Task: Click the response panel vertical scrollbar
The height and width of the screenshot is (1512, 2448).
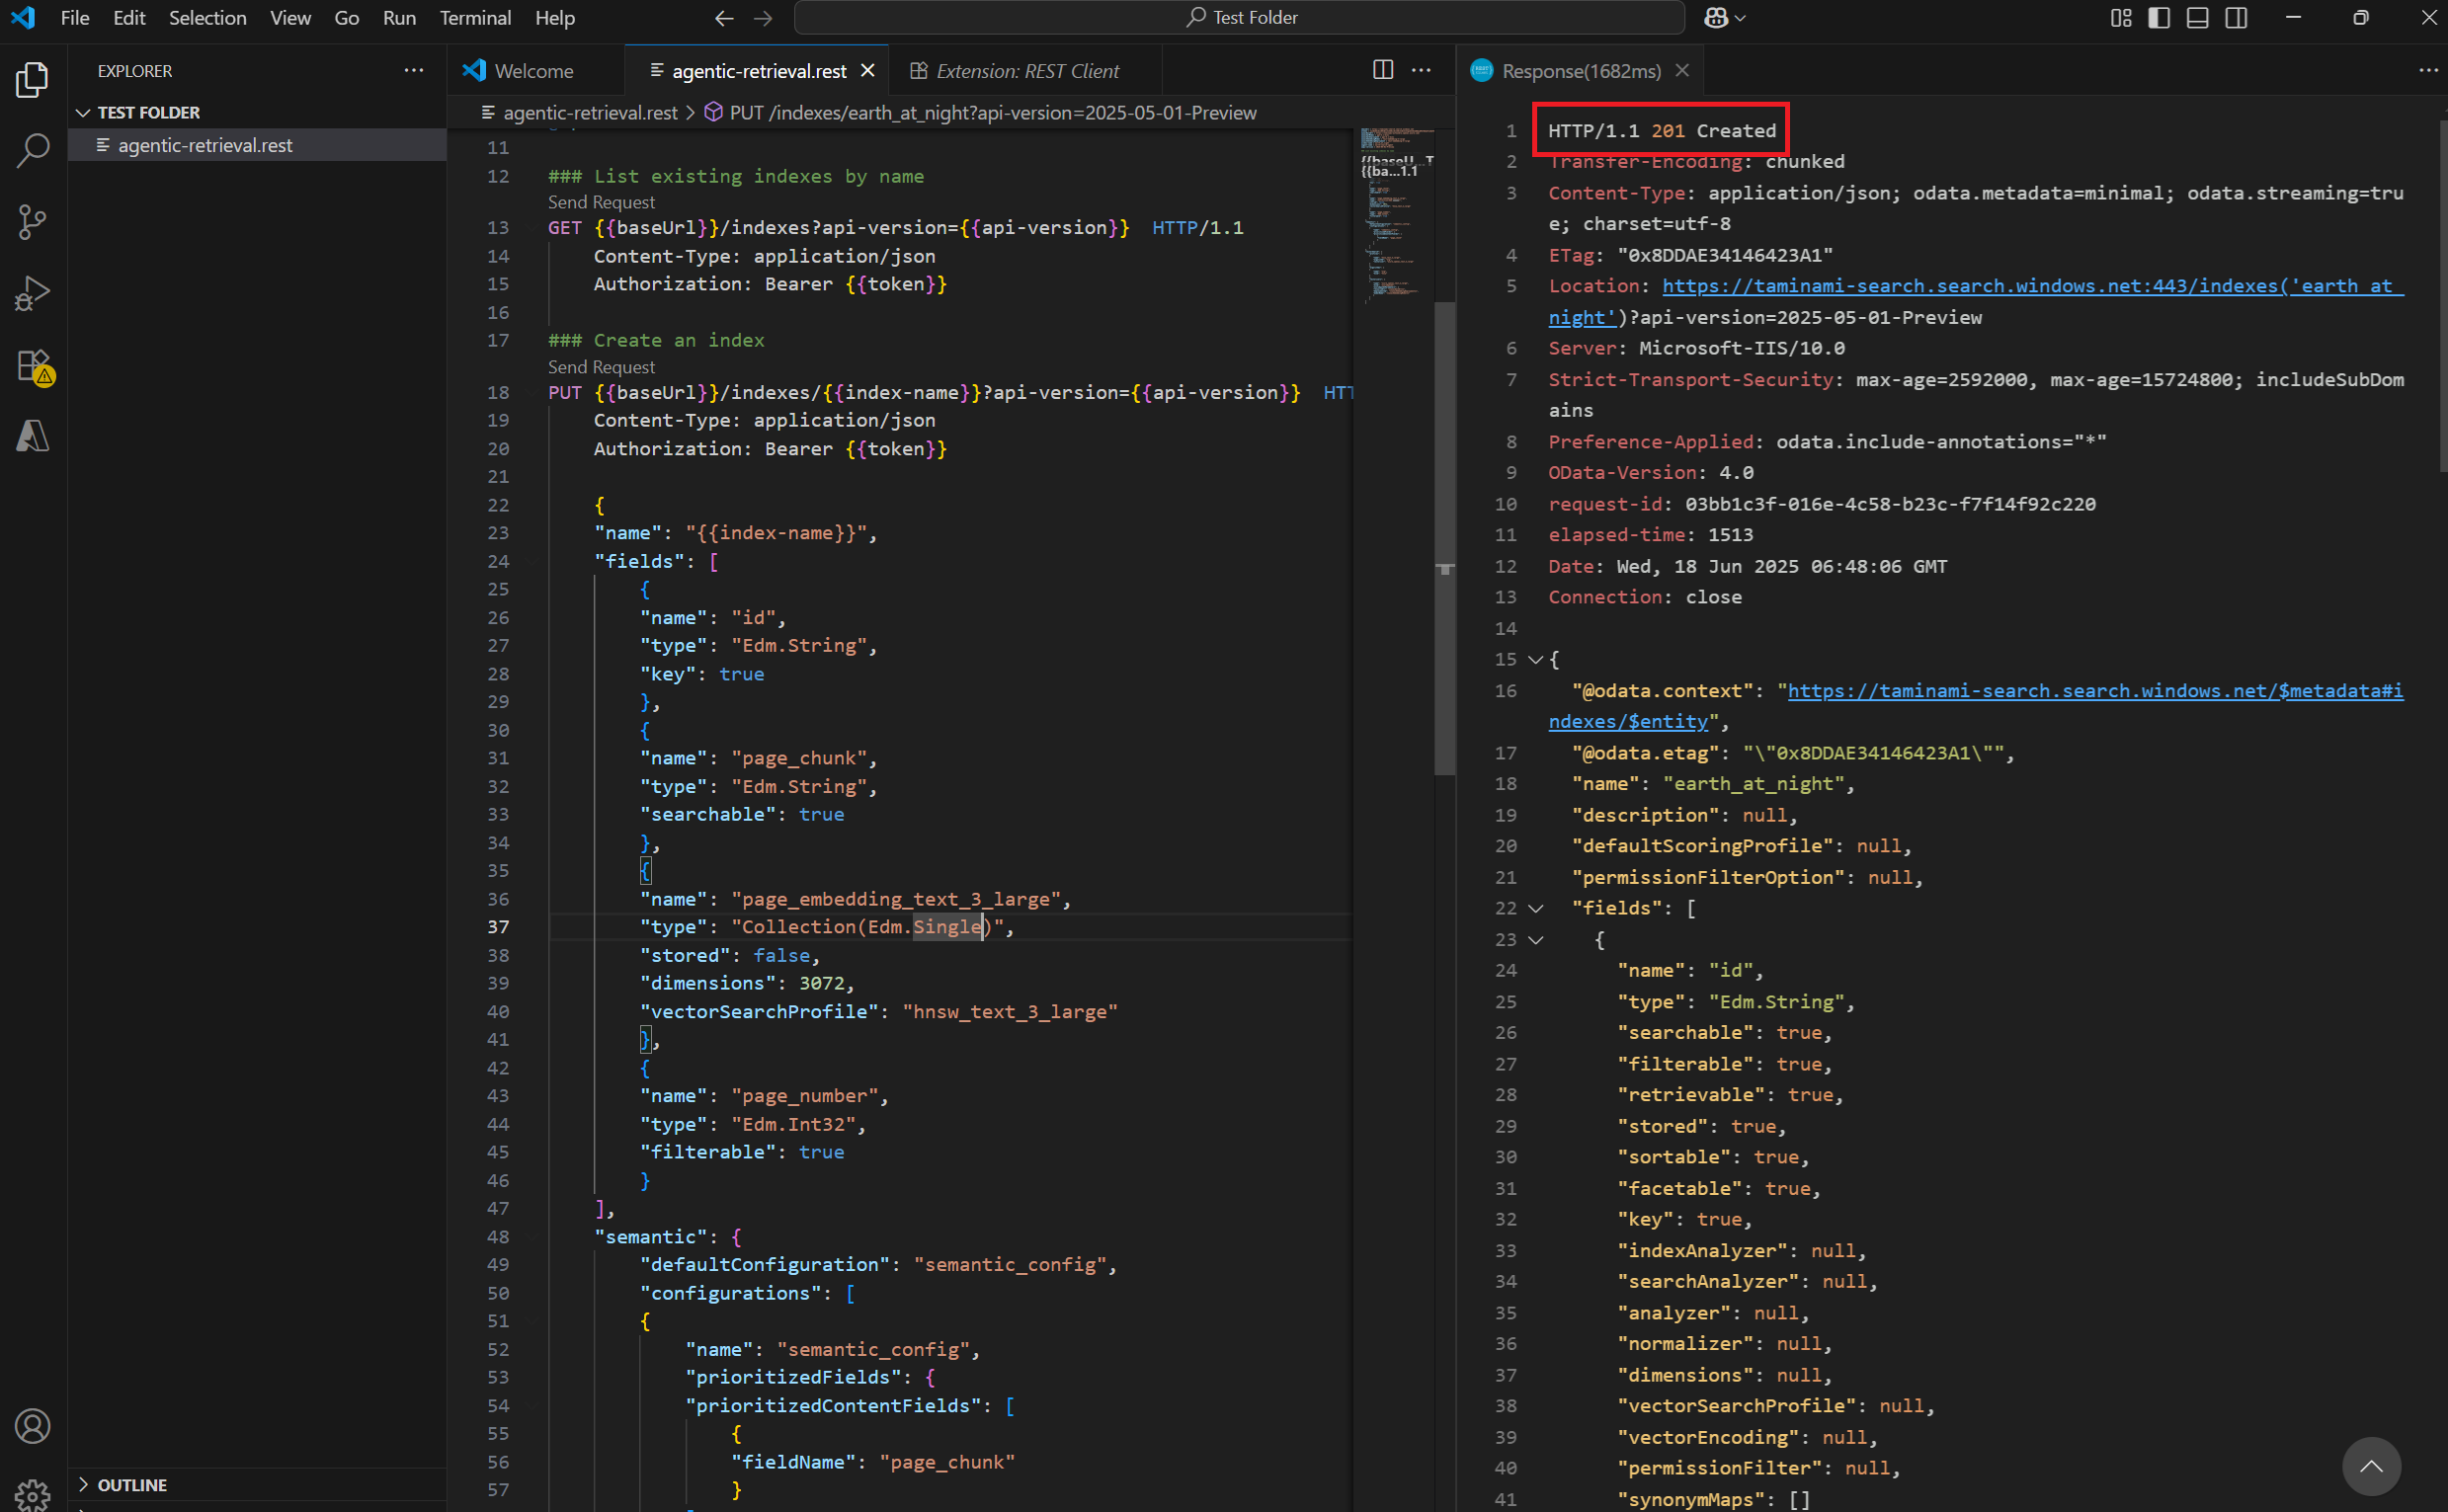Action: coord(2443,294)
